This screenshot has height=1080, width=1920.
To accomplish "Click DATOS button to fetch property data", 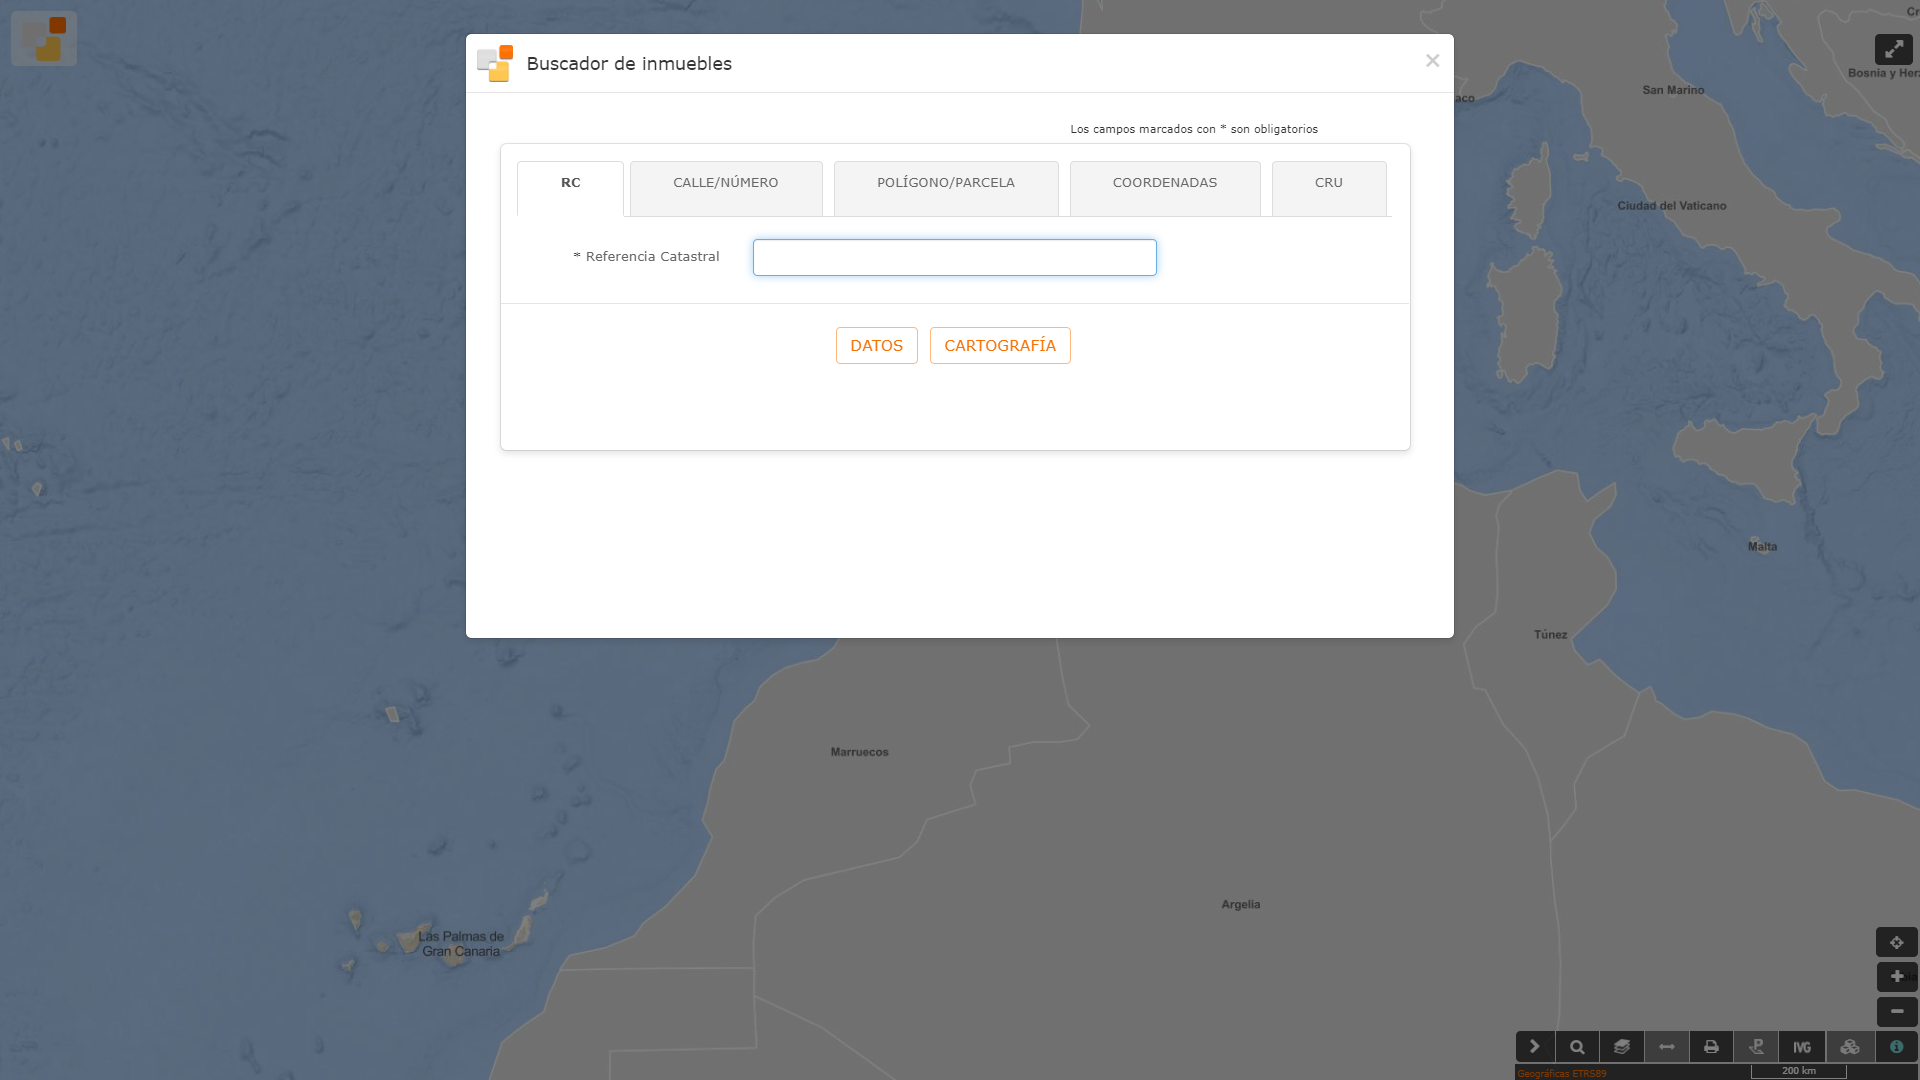I will (x=876, y=344).
